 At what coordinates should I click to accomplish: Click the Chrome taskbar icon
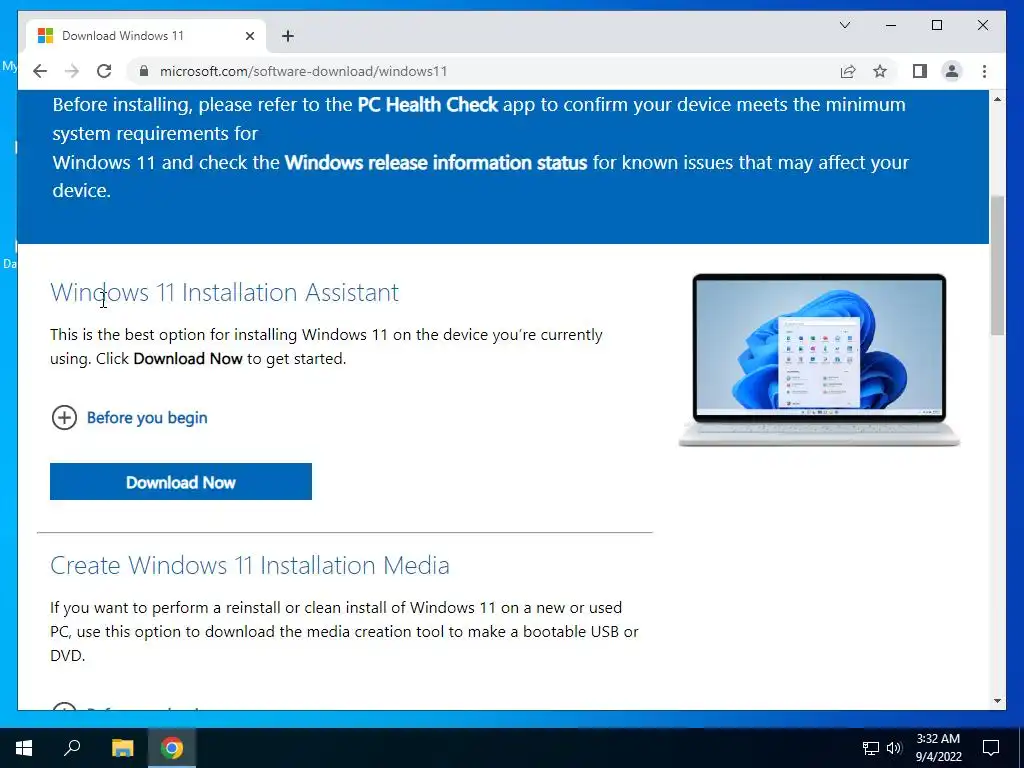pos(172,748)
